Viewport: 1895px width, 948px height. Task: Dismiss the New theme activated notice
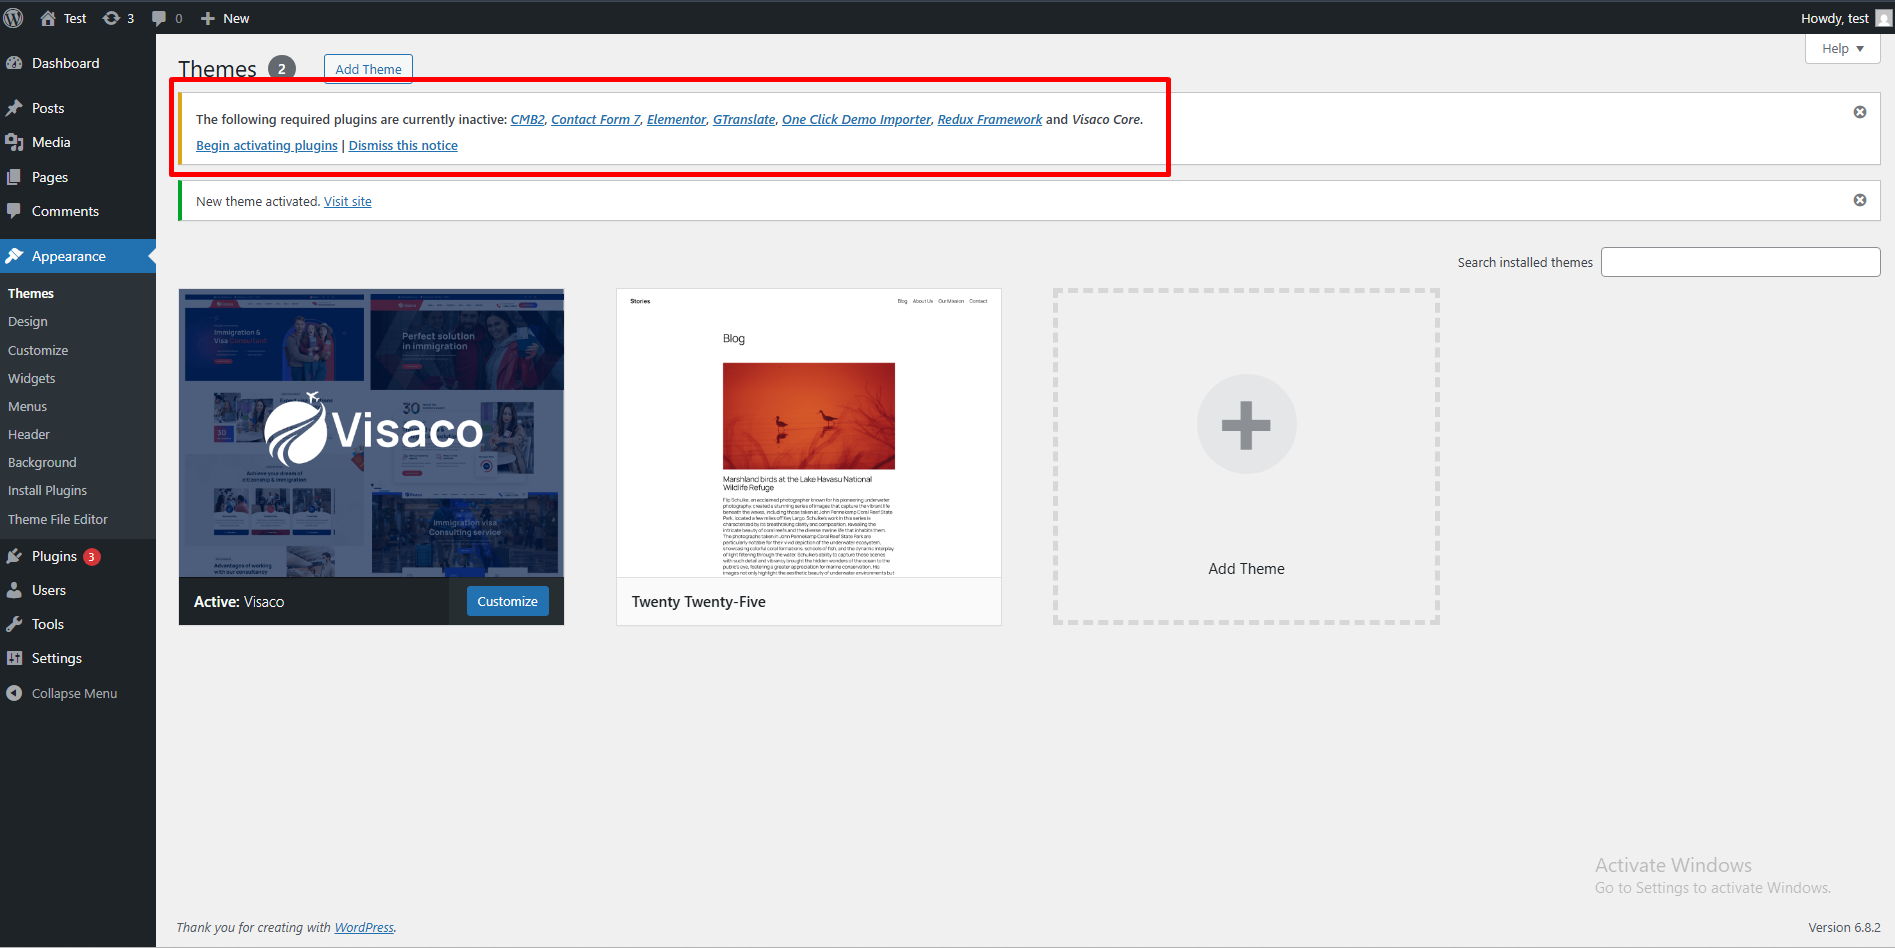coord(1859,200)
